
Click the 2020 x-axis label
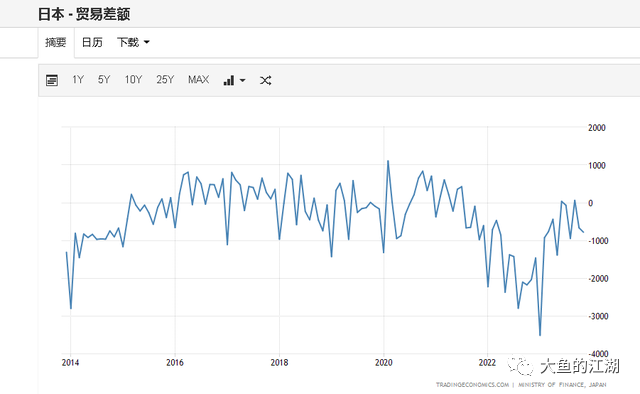click(x=384, y=363)
